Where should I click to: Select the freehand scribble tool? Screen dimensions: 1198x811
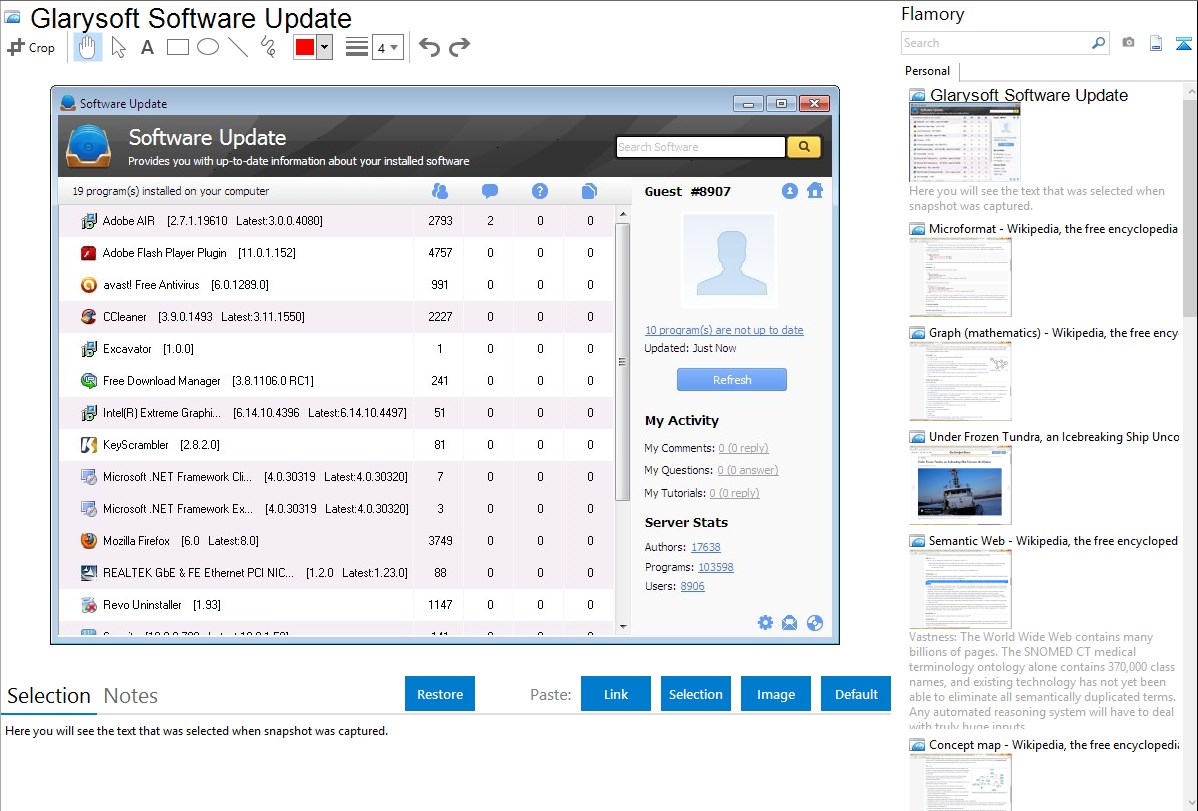coord(268,47)
